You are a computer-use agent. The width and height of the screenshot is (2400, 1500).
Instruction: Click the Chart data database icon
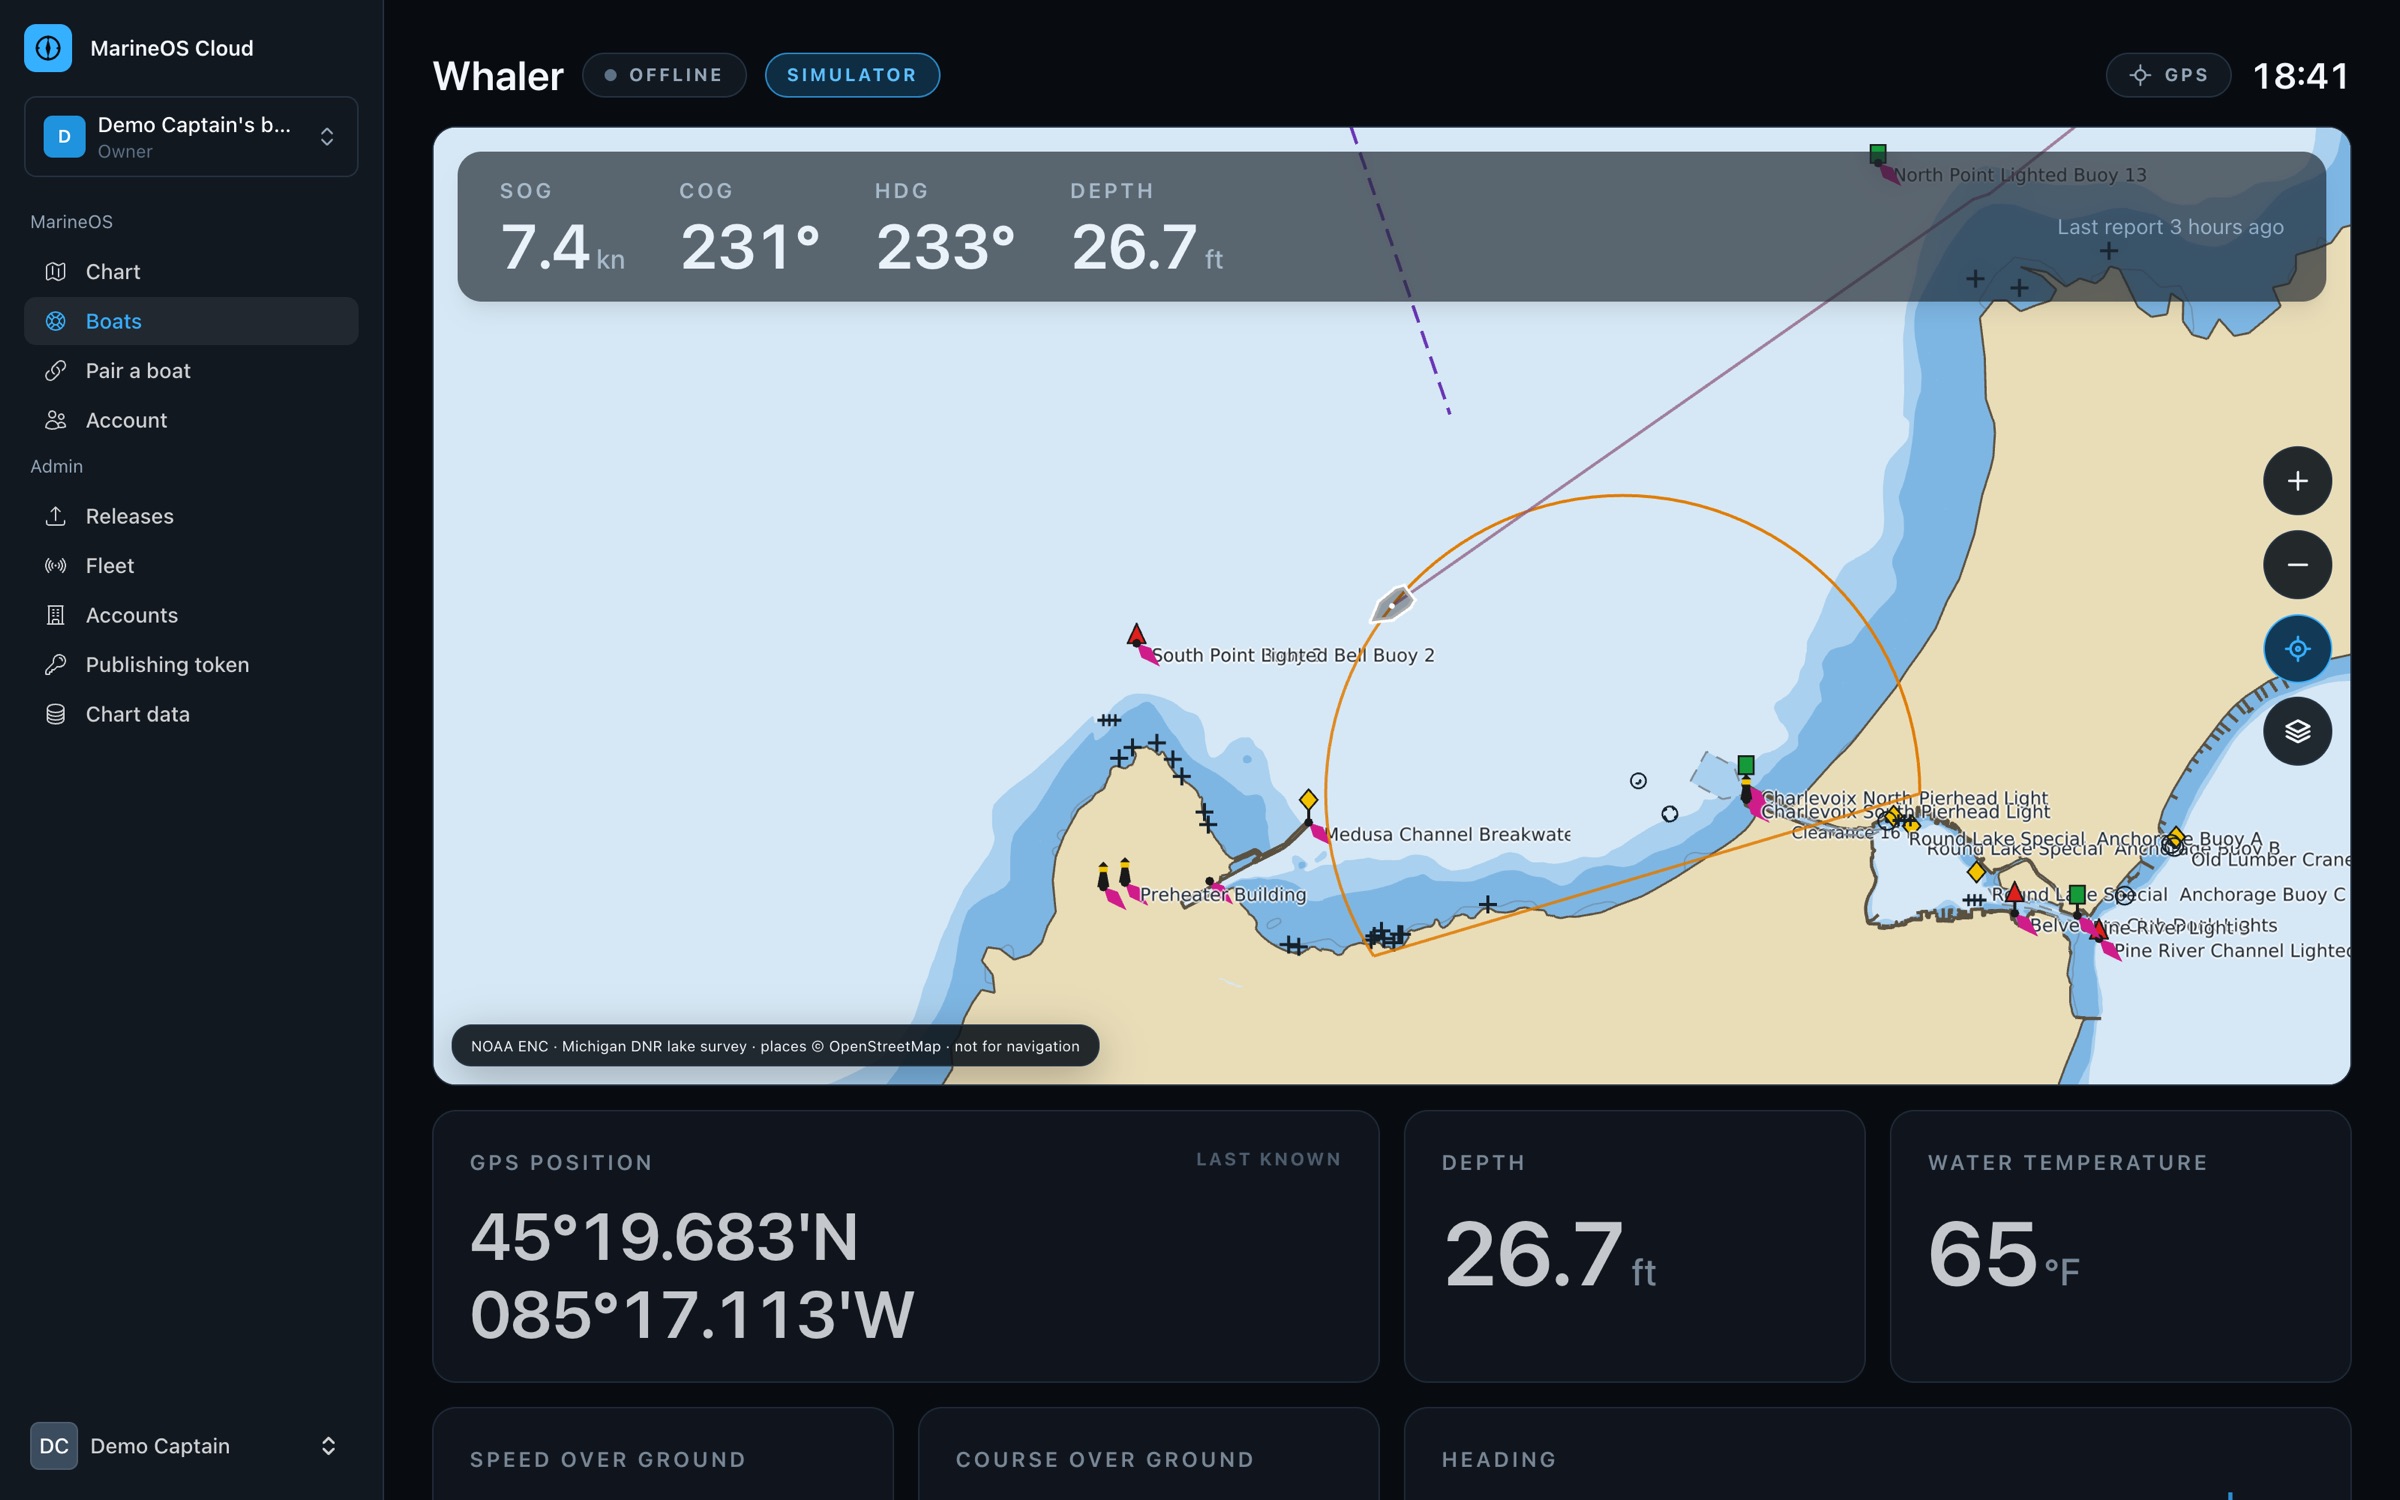coord(56,714)
